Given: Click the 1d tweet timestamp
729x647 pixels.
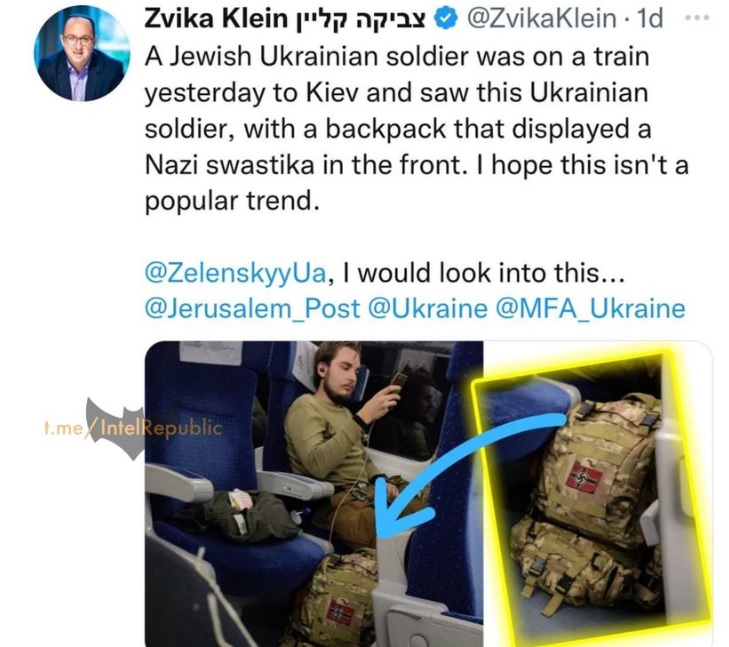Looking at the screenshot, I should coord(649,19).
